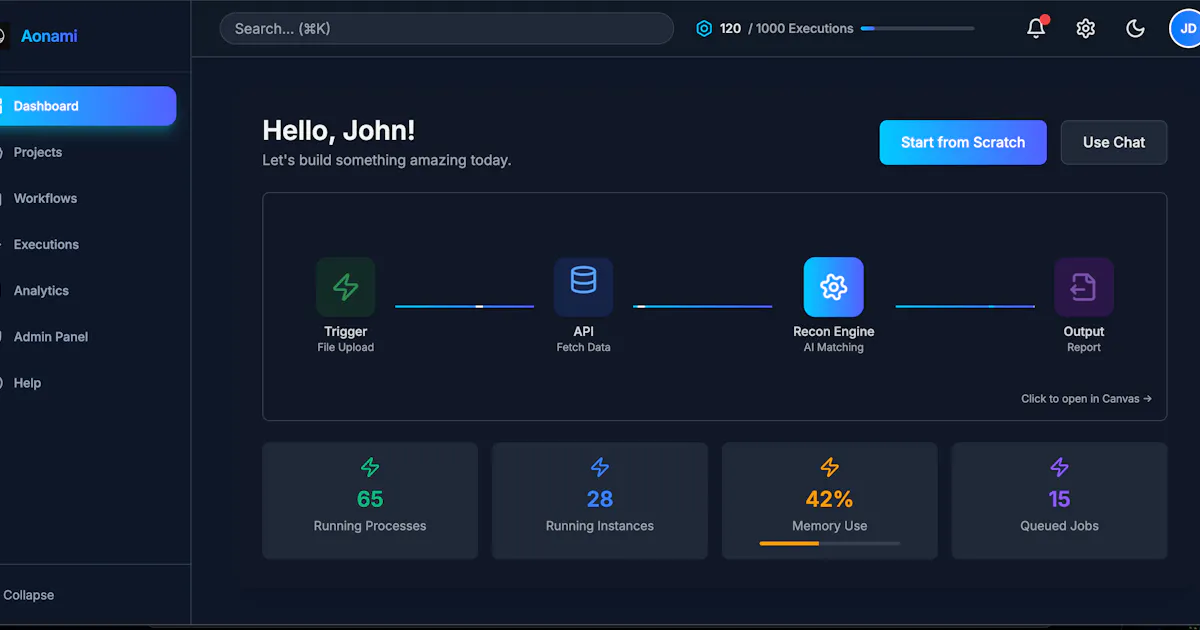Click the executions usage progress bar
This screenshot has height=630, width=1200.
pyautogui.click(x=917, y=28)
